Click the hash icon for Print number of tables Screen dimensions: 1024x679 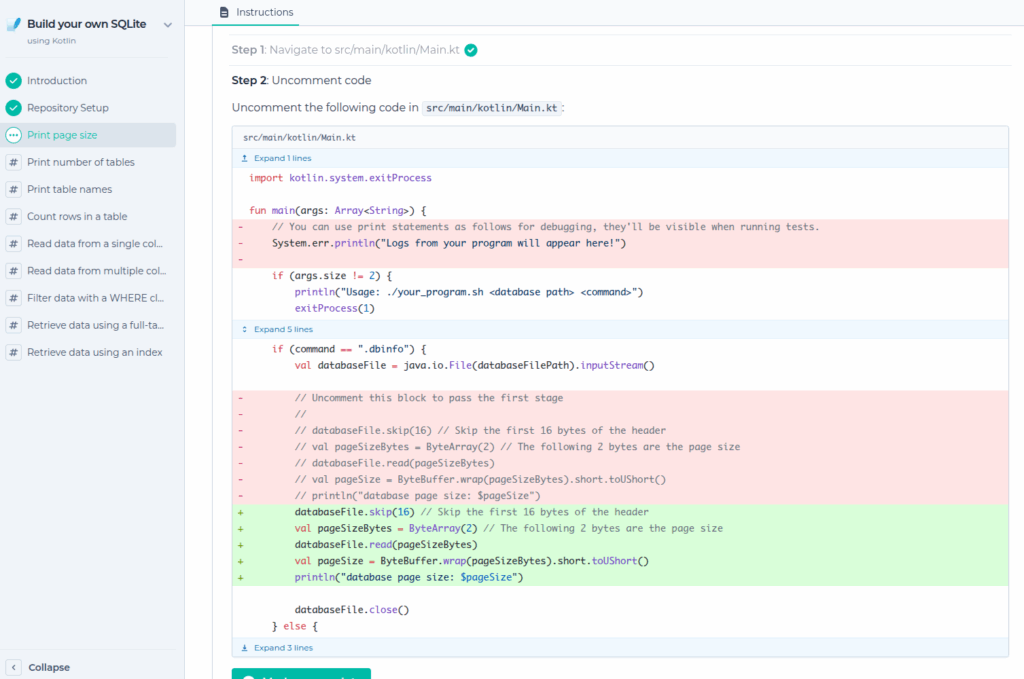(x=14, y=163)
